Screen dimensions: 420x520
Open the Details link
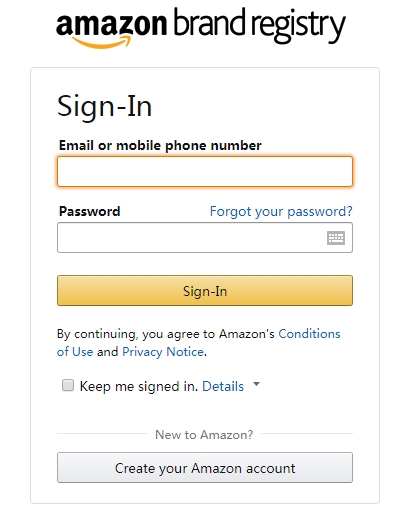click(x=223, y=386)
